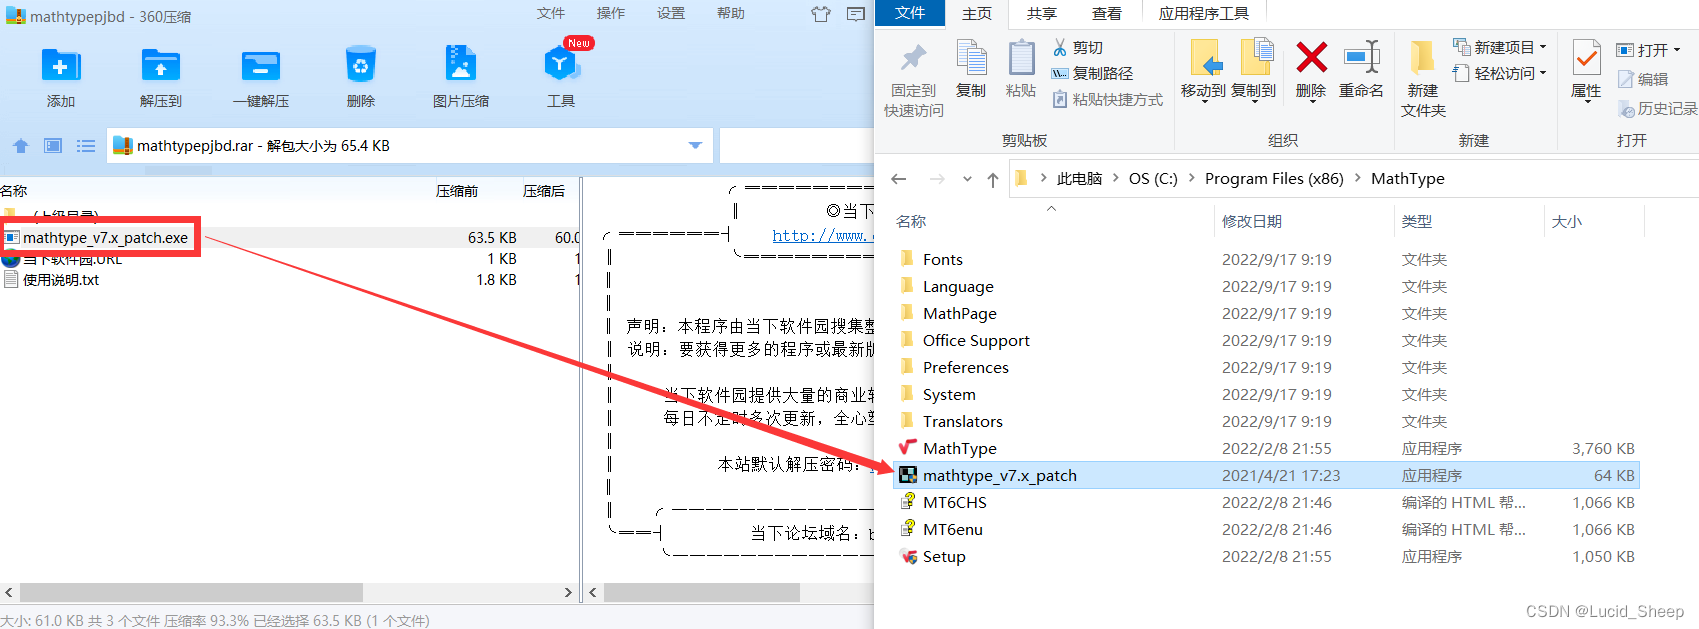Open the 帮助 menu in 360压缩

coord(731,13)
